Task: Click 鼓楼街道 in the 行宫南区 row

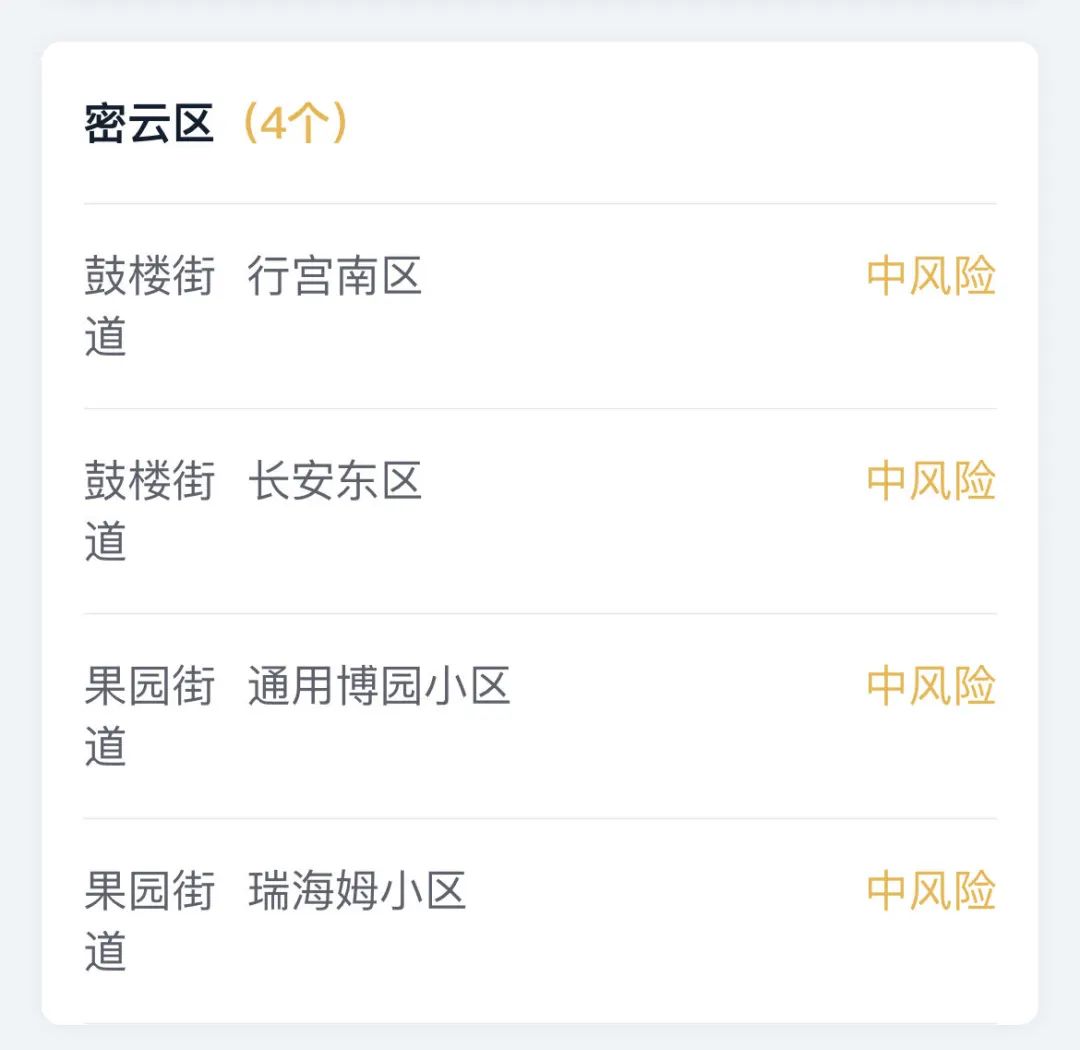Action: (x=149, y=305)
